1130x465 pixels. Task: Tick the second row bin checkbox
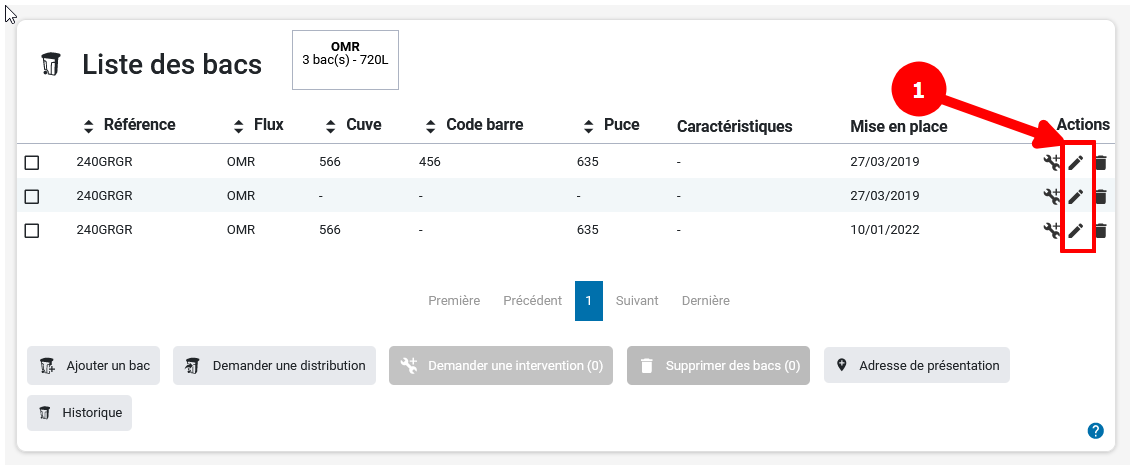tap(32, 196)
